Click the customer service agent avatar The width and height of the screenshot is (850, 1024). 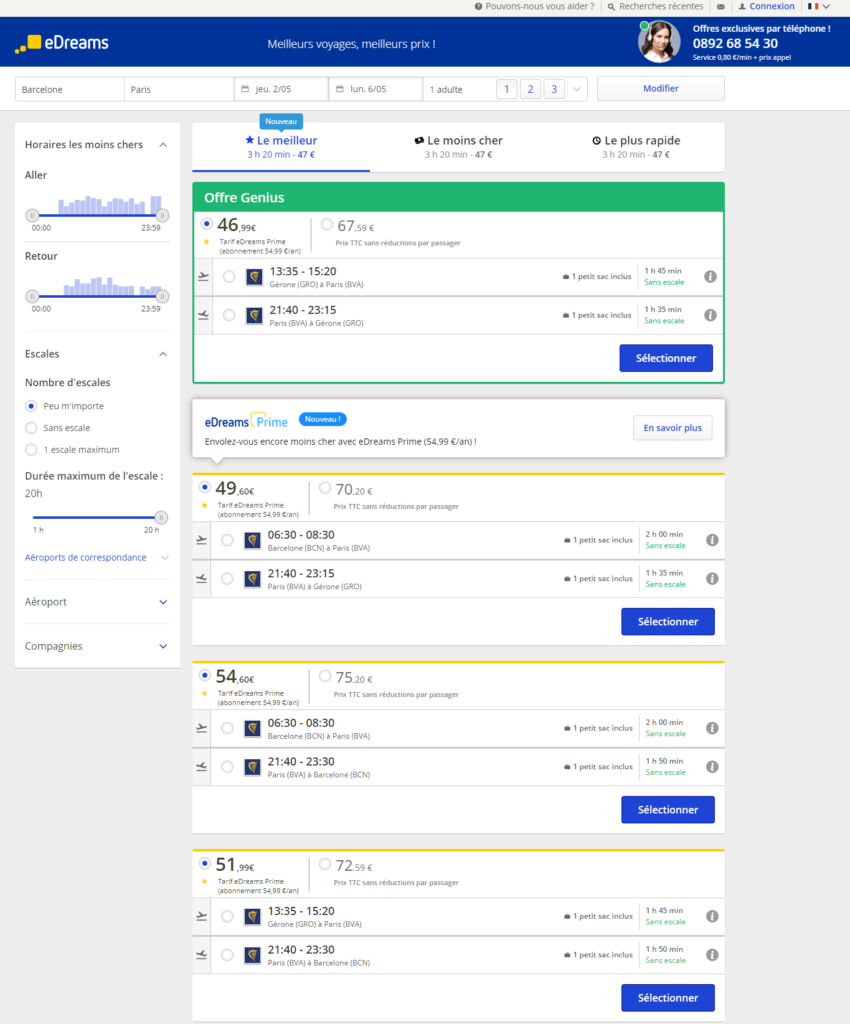pos(659,42)
